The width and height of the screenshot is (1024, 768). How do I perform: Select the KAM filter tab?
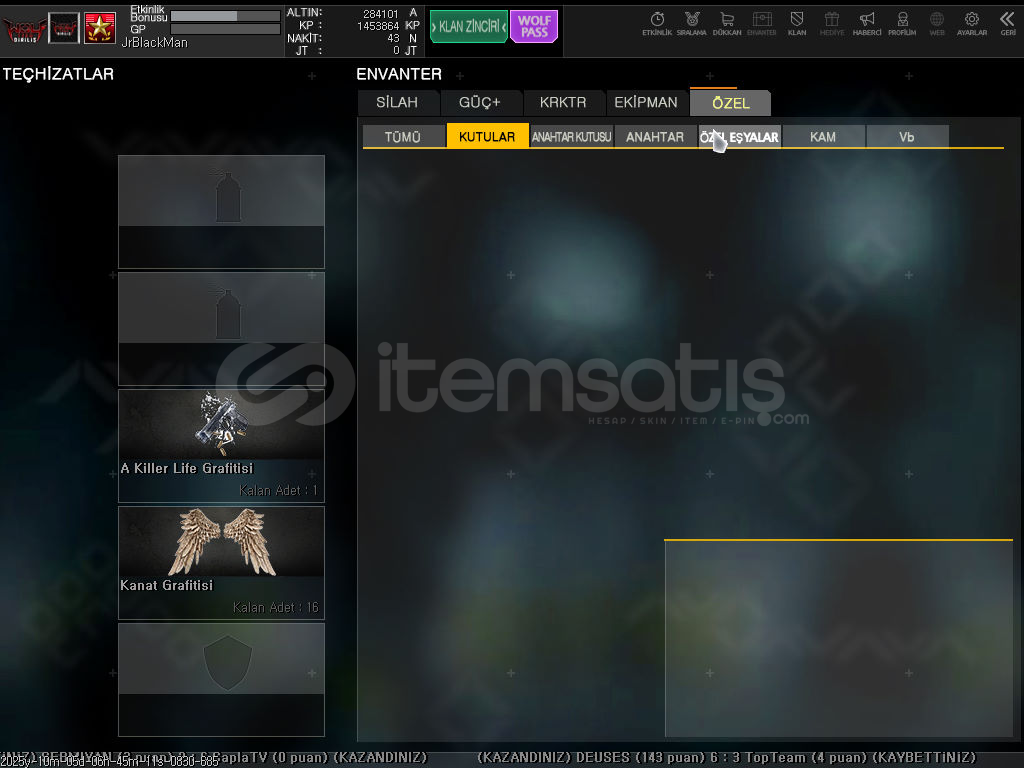pos(823,137)
